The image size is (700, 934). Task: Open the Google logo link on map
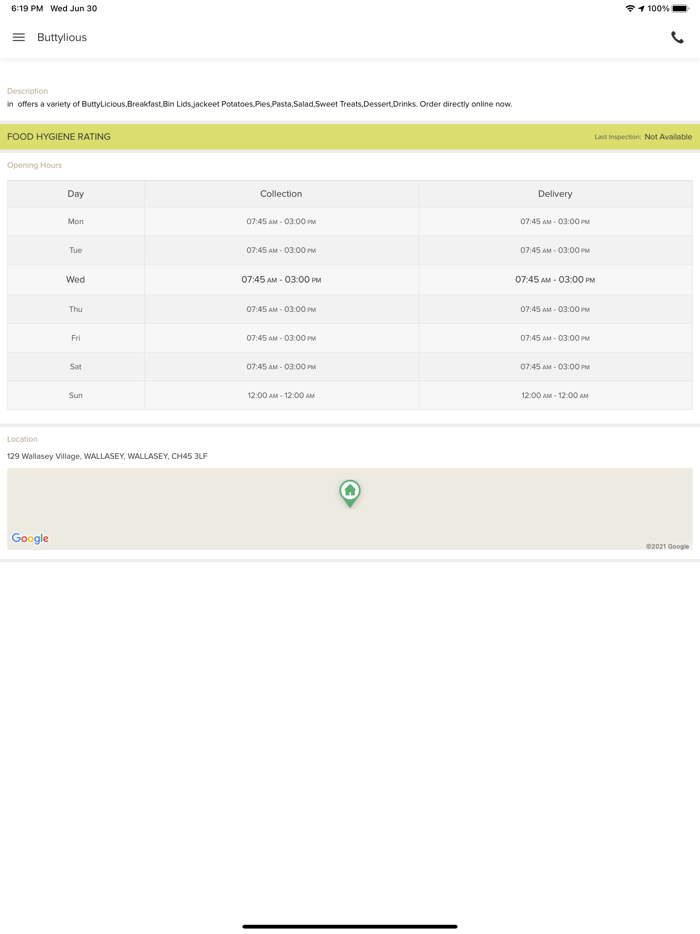(x=30, y=538)
